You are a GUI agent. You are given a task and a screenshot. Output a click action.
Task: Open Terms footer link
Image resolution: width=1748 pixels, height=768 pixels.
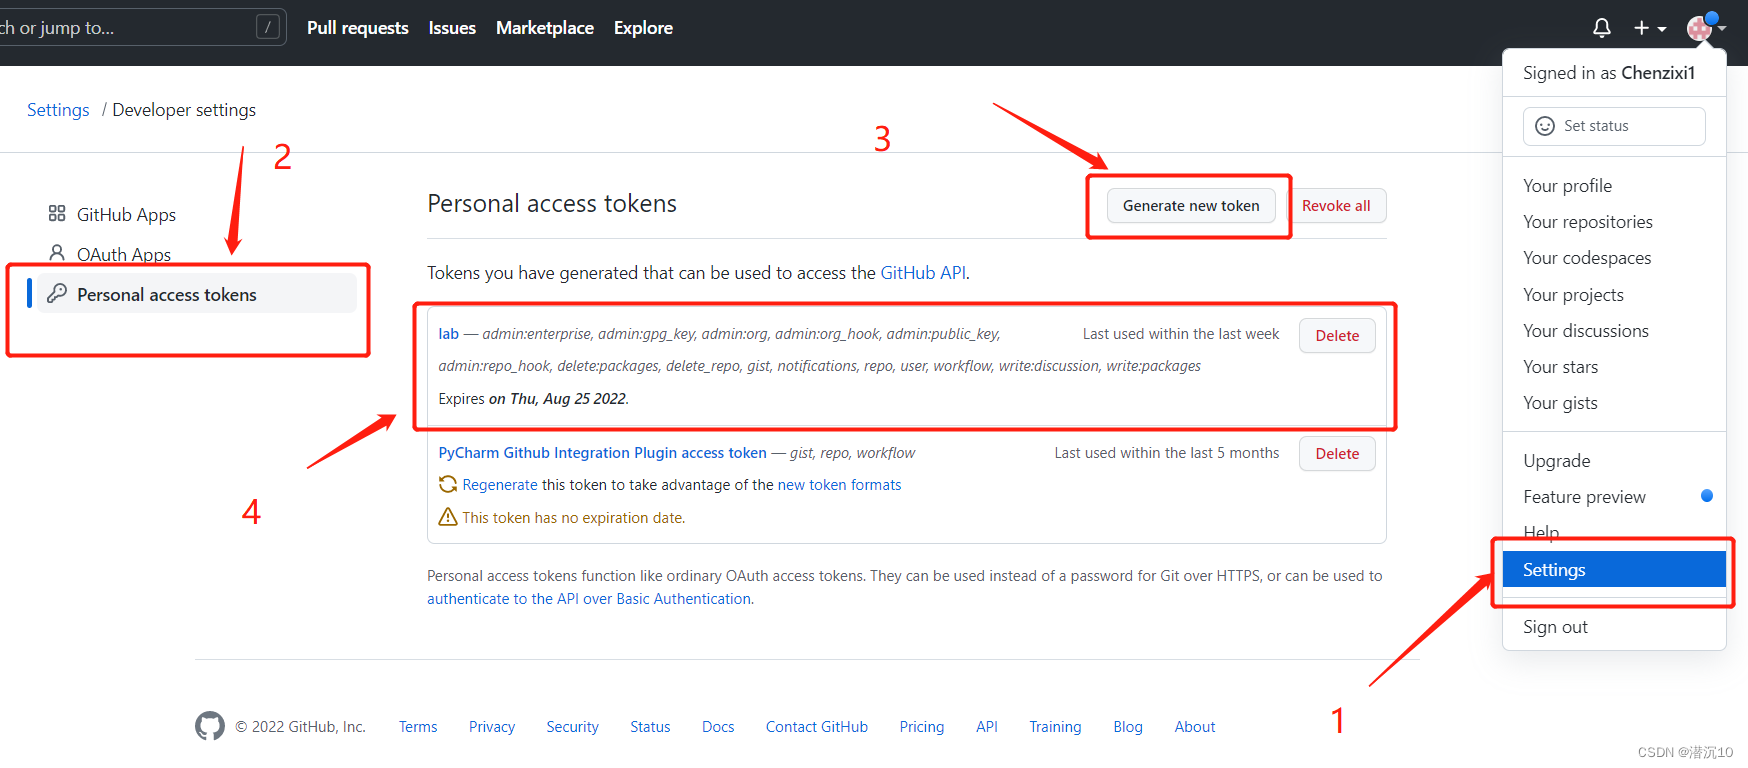pyautogui.click(x=418, y=727)
